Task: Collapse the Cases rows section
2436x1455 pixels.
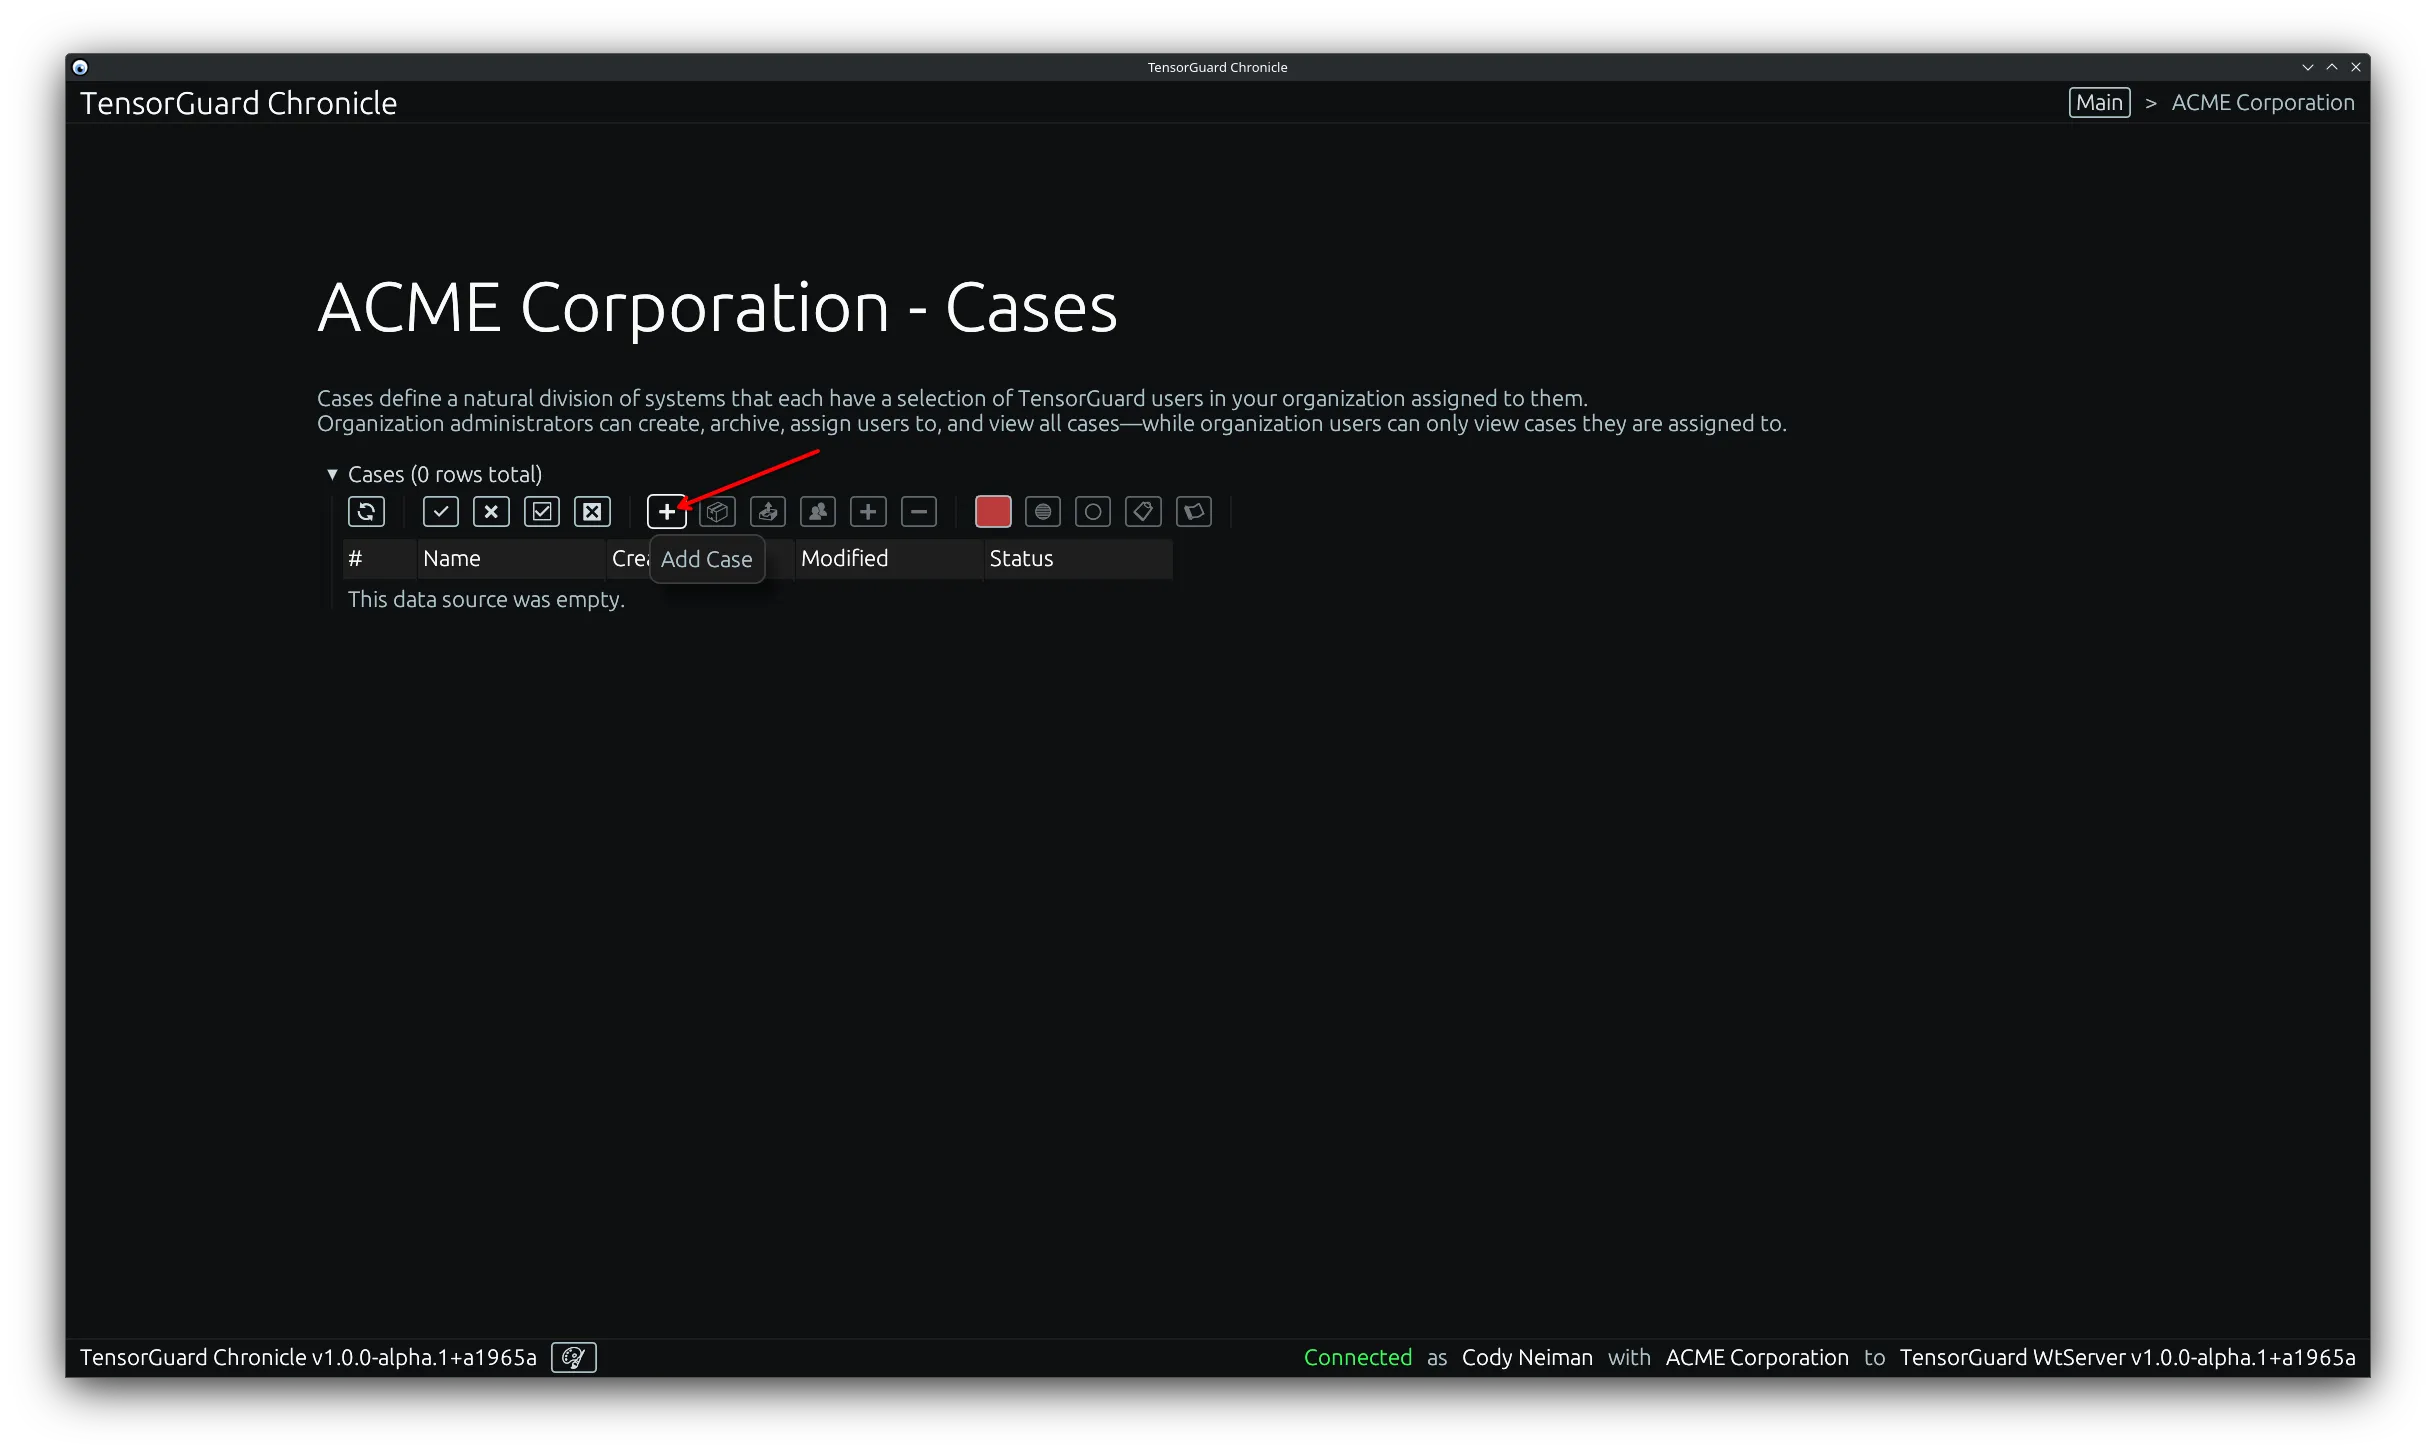Action: tap(332, 473)
